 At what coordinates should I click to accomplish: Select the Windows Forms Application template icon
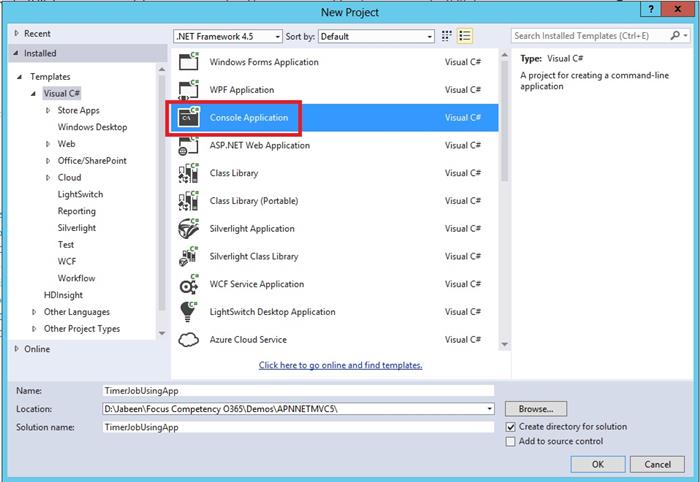coord(188,62)
